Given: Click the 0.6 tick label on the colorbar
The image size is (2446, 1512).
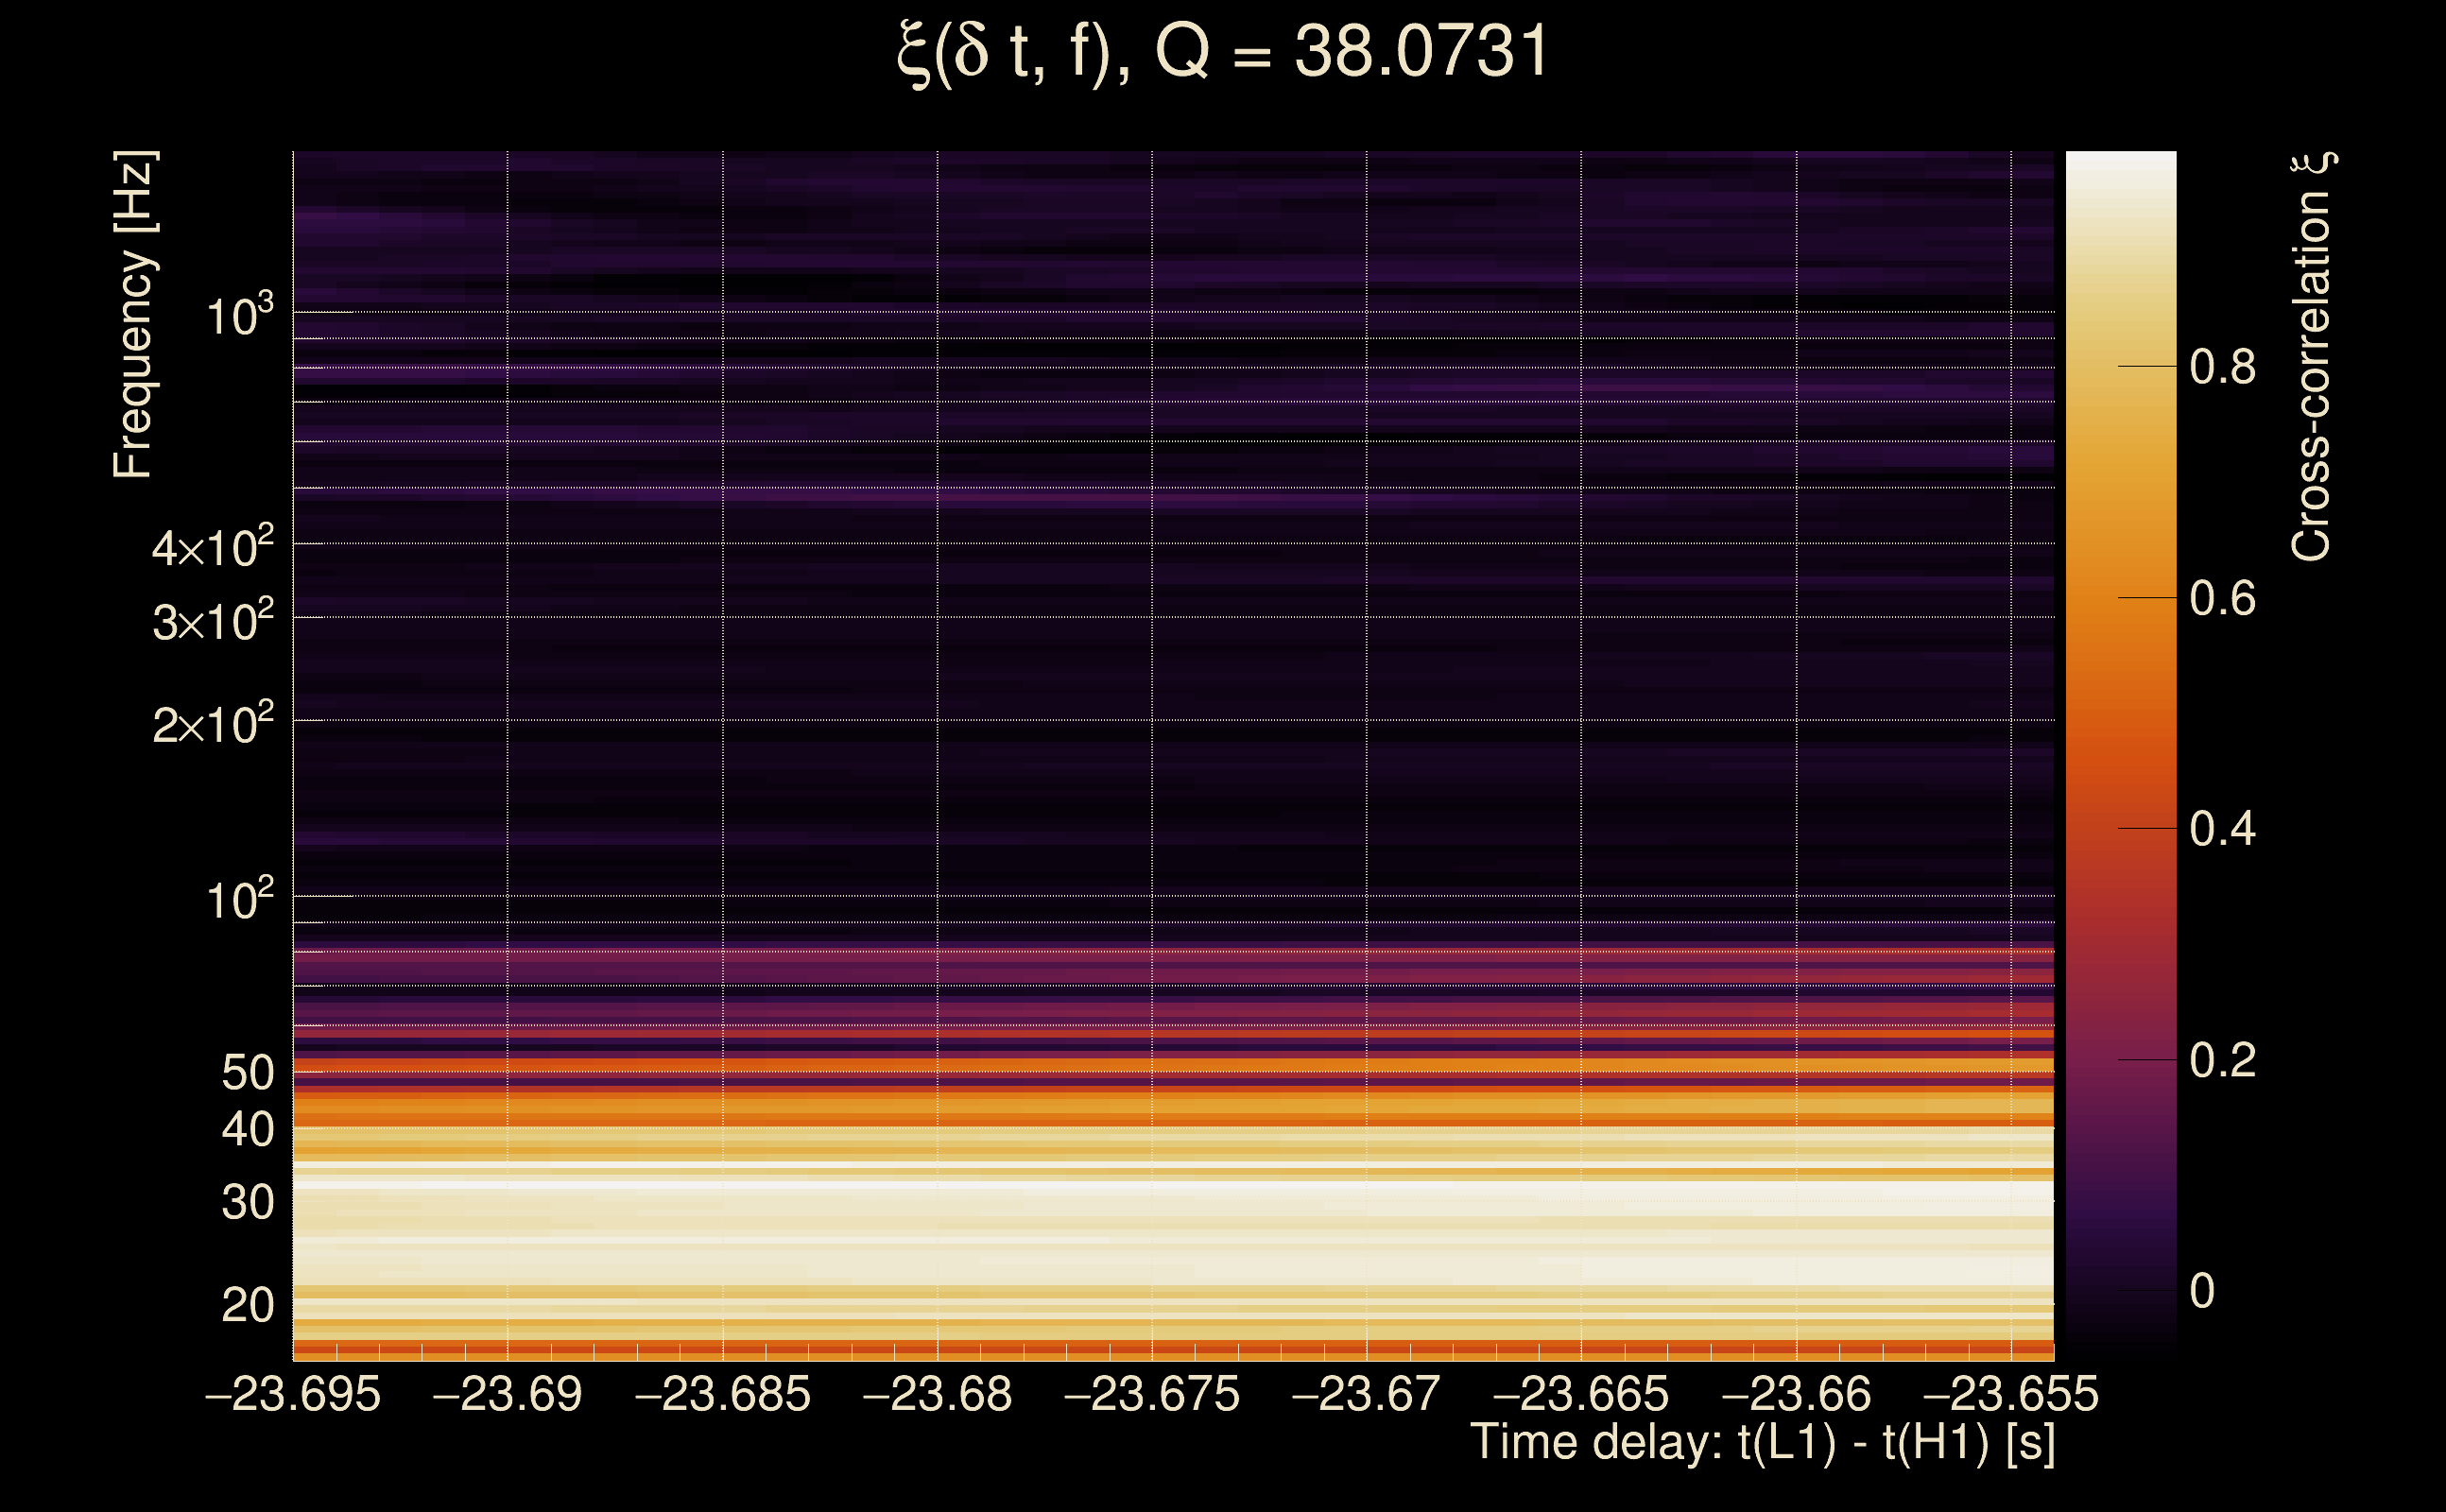Looking at the screenshot, I should [x=2222, y=599].
